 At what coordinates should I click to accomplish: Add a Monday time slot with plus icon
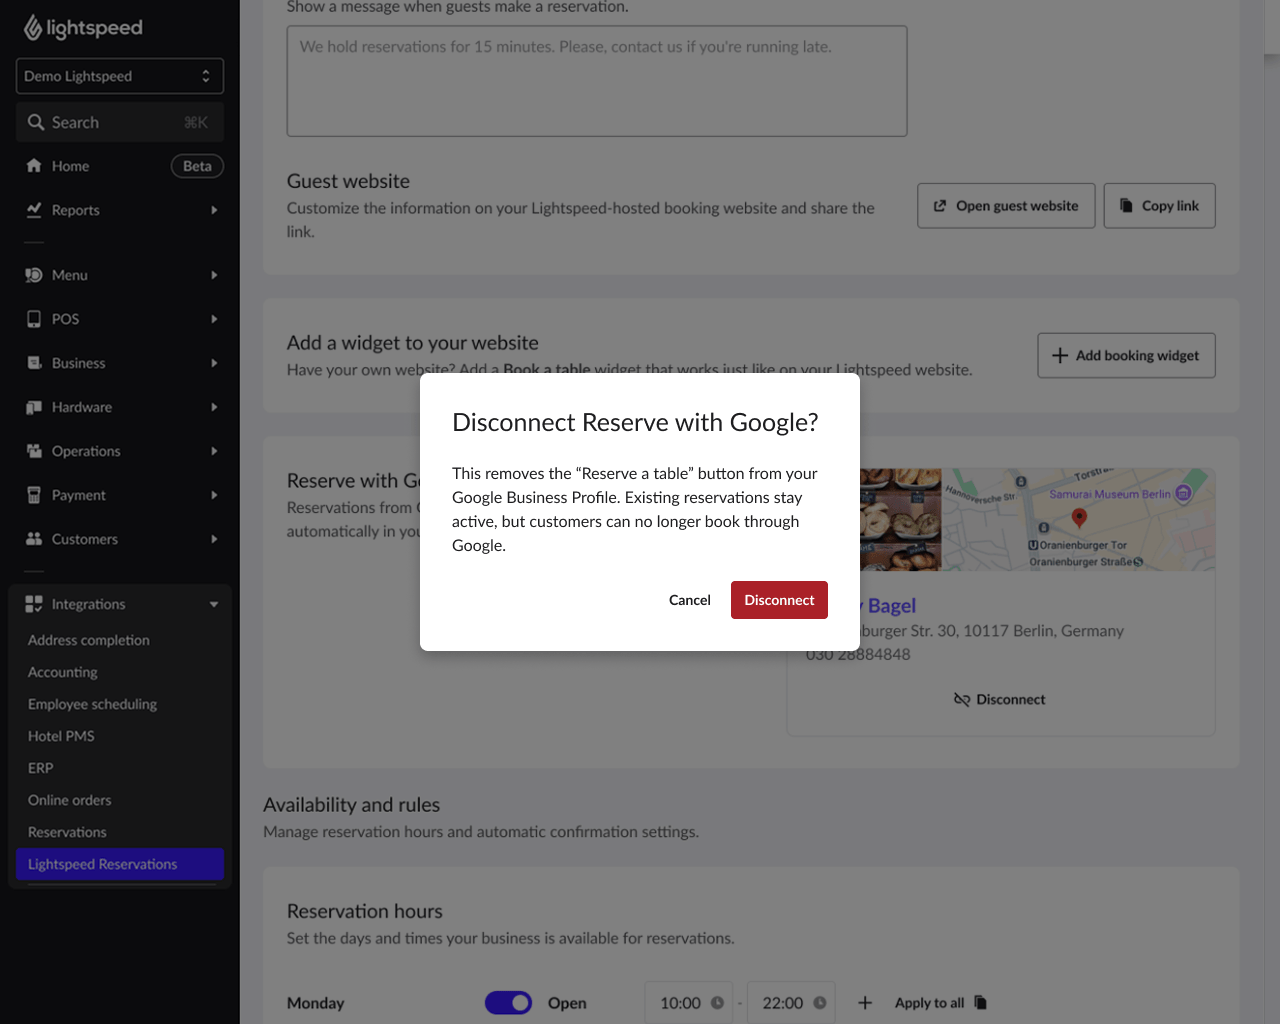[x=866, y=1003]
